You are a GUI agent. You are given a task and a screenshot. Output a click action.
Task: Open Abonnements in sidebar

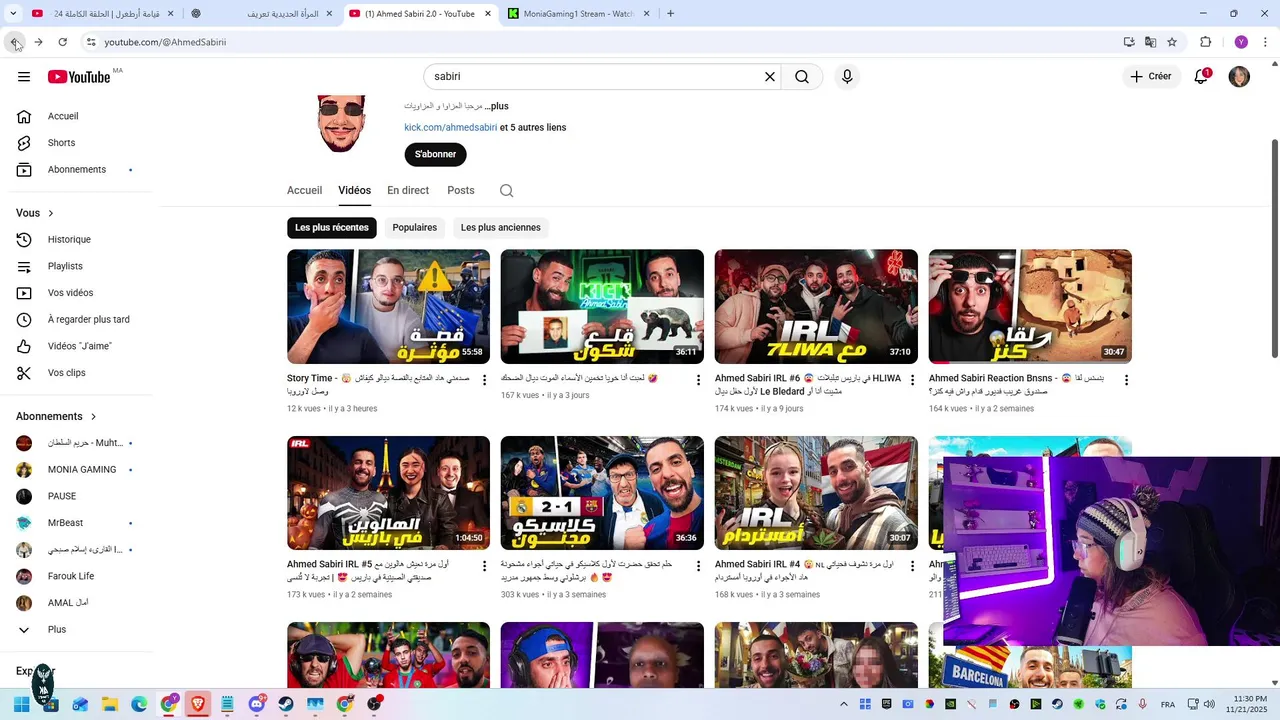(x=76, y=170)
